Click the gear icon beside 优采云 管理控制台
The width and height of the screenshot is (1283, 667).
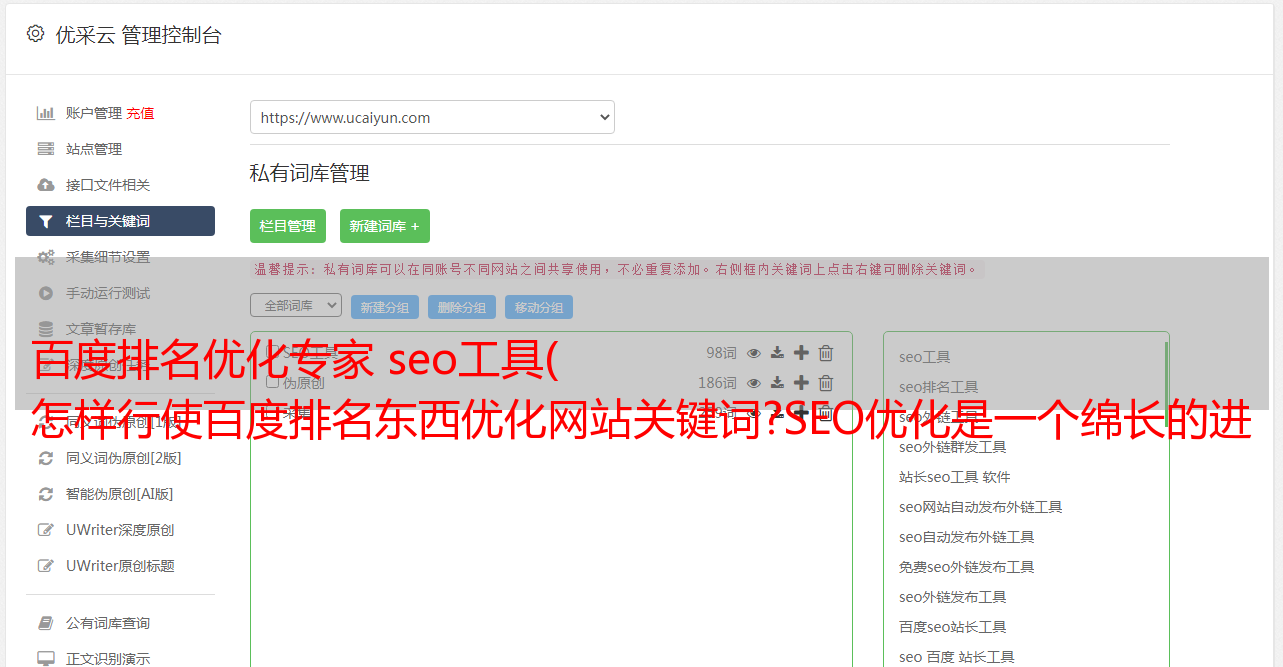point(36,34)
